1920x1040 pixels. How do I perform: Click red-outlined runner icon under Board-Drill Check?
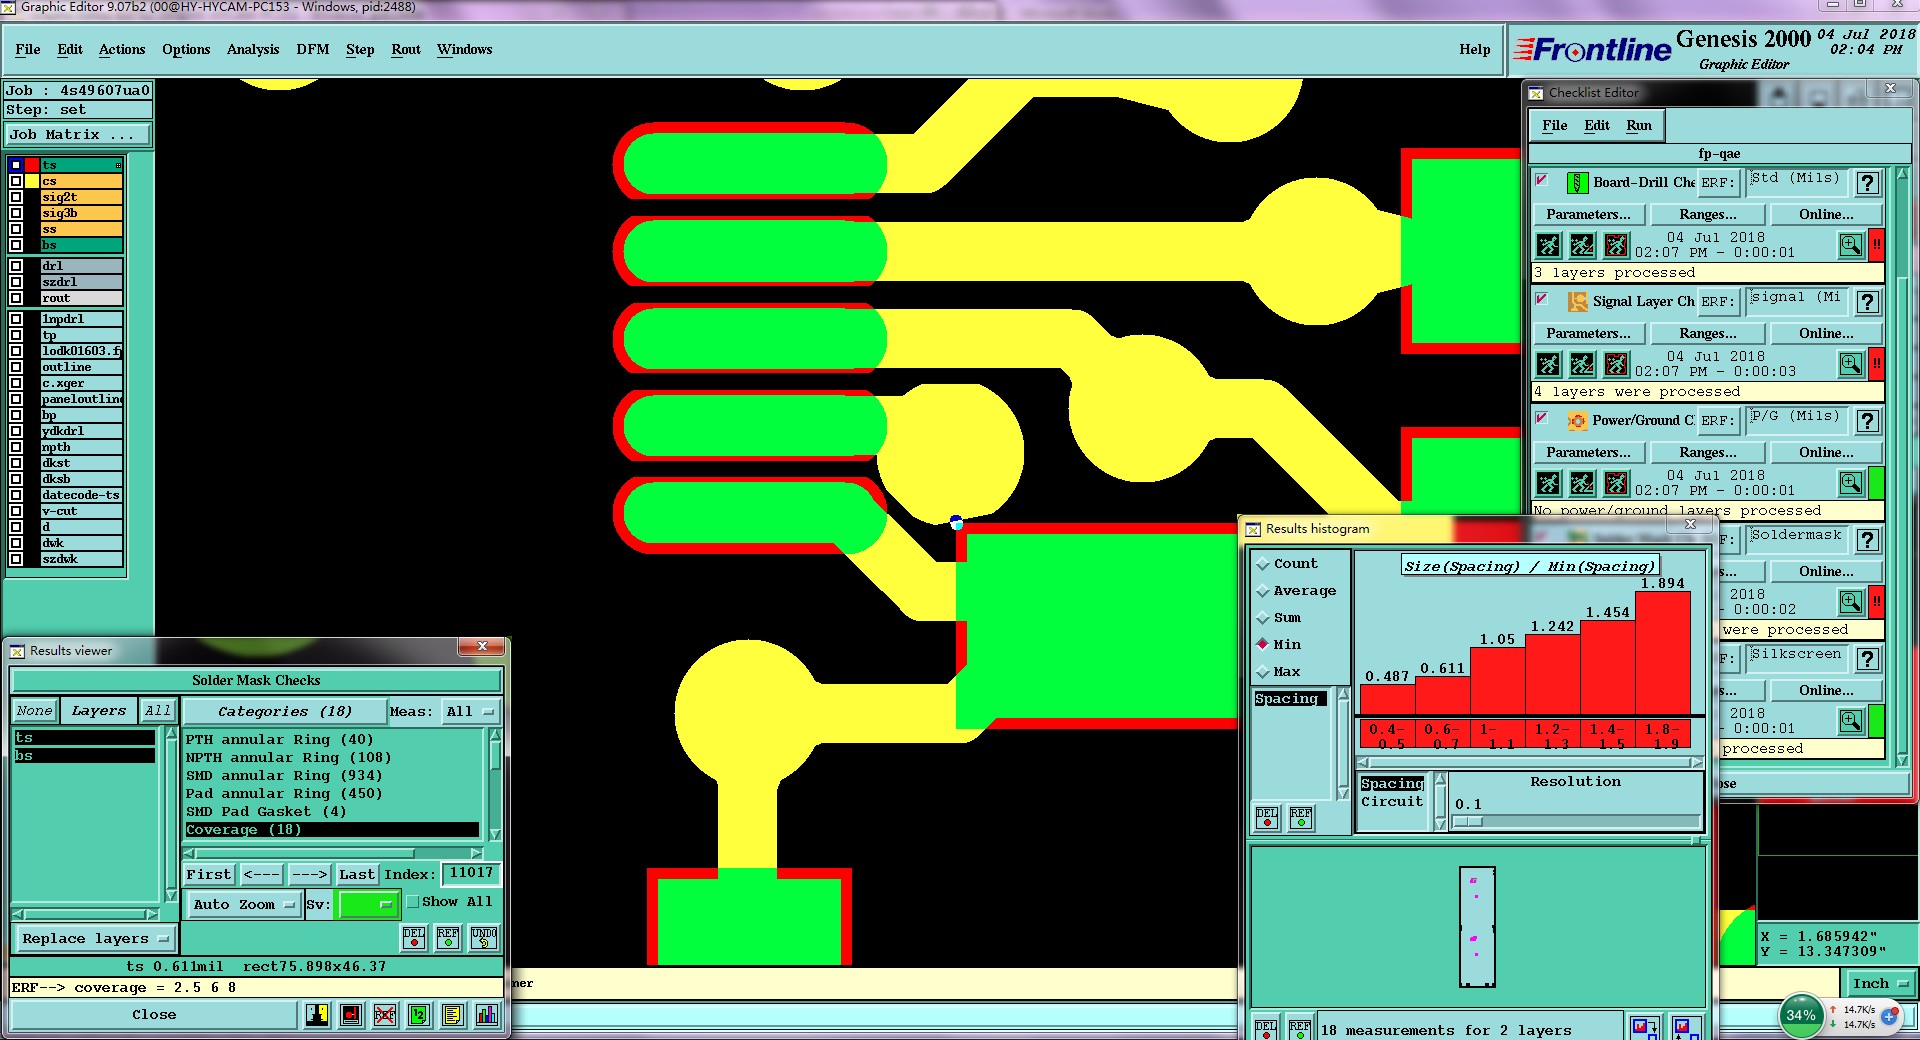[x=1616, y=245]
